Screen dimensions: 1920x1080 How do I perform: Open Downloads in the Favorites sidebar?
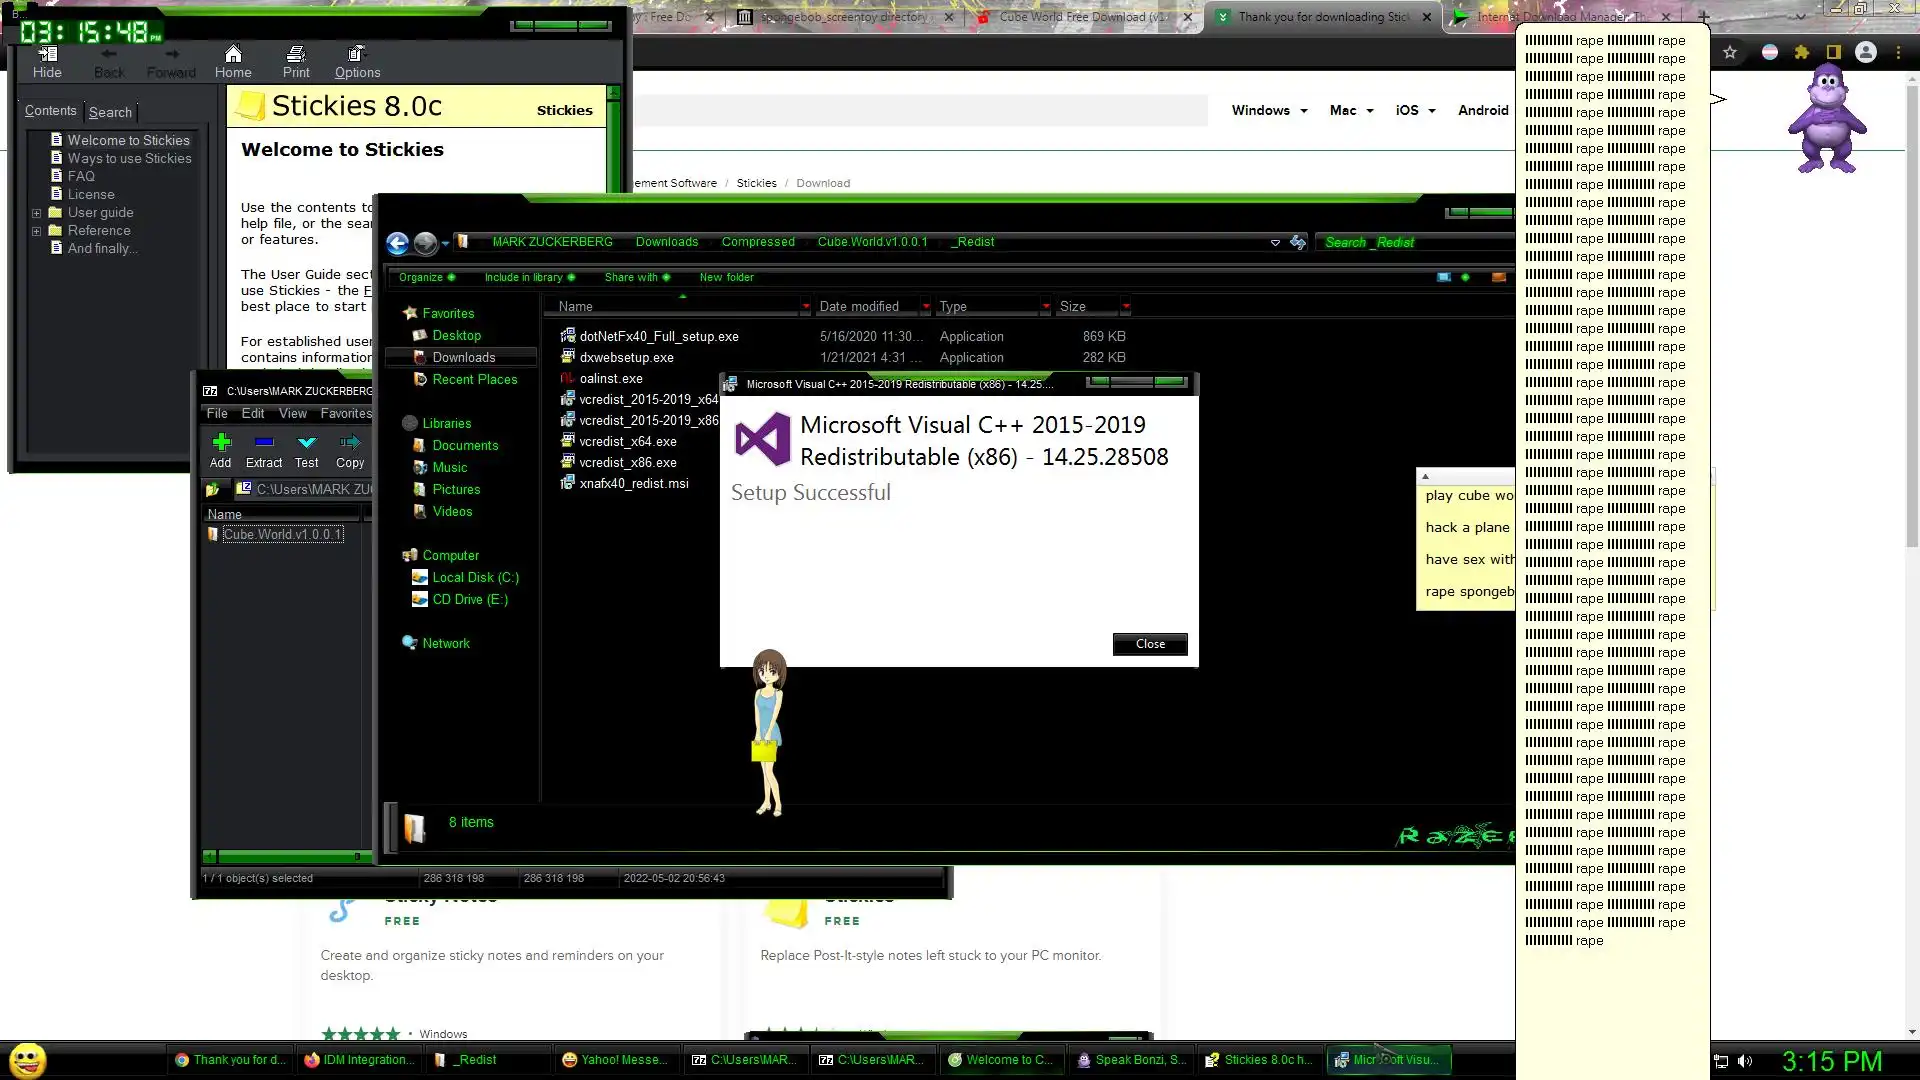(464, 358)
